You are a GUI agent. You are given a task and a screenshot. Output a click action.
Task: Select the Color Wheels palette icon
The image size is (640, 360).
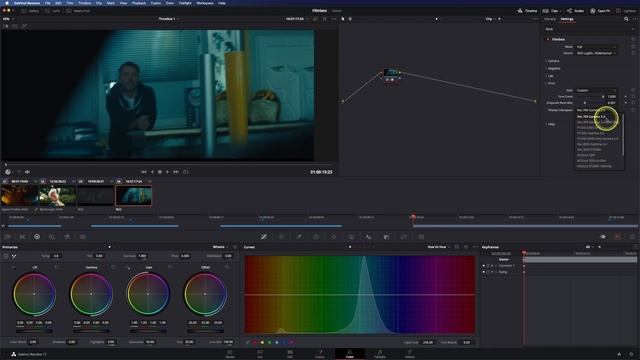click(37, 237)
